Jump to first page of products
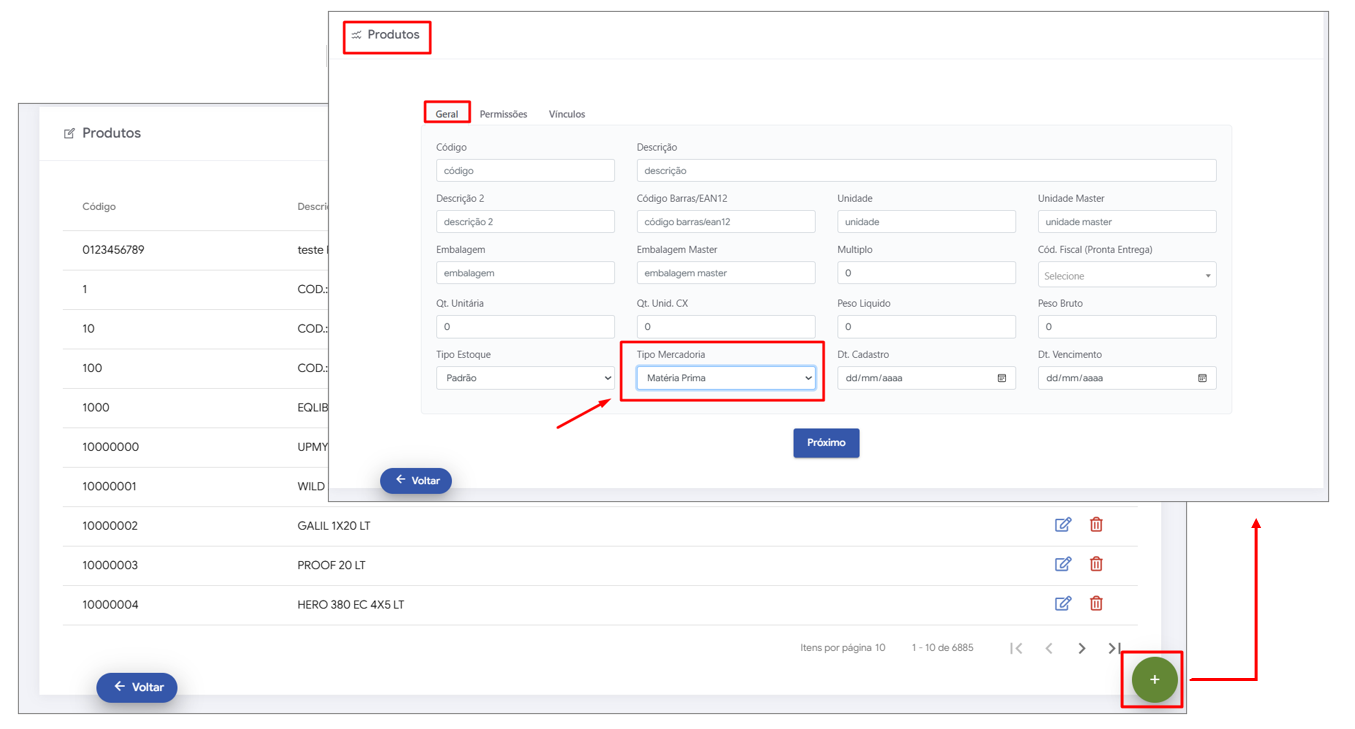The width and height of the screenshot is (1355, 729). (x=1016, y=648)
